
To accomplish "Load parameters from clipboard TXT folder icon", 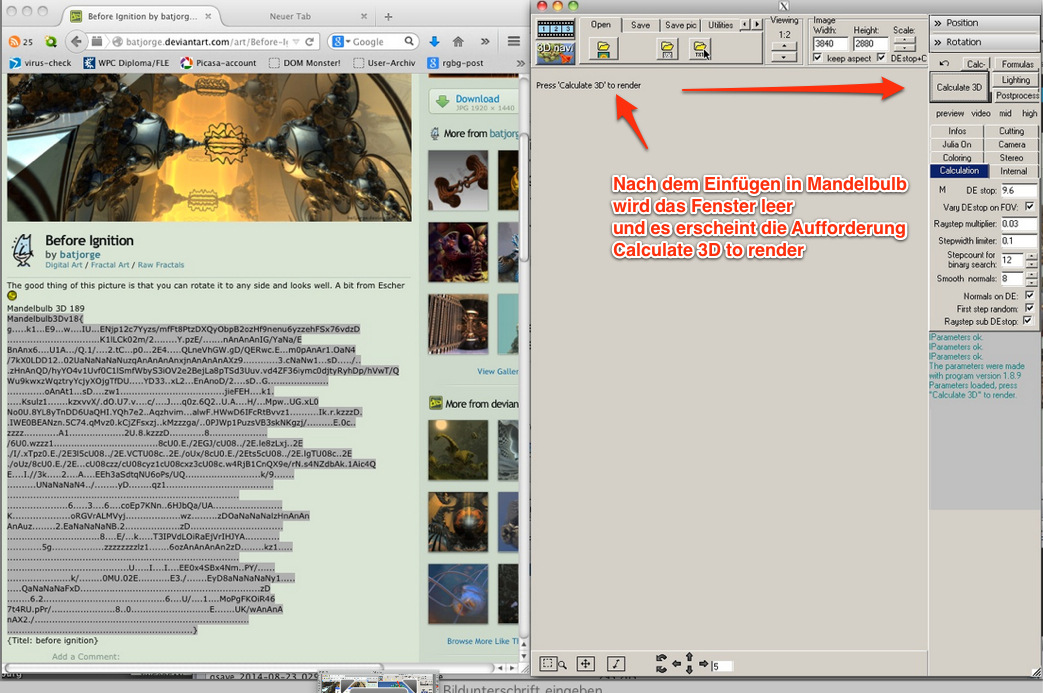I will pos(699,49).
